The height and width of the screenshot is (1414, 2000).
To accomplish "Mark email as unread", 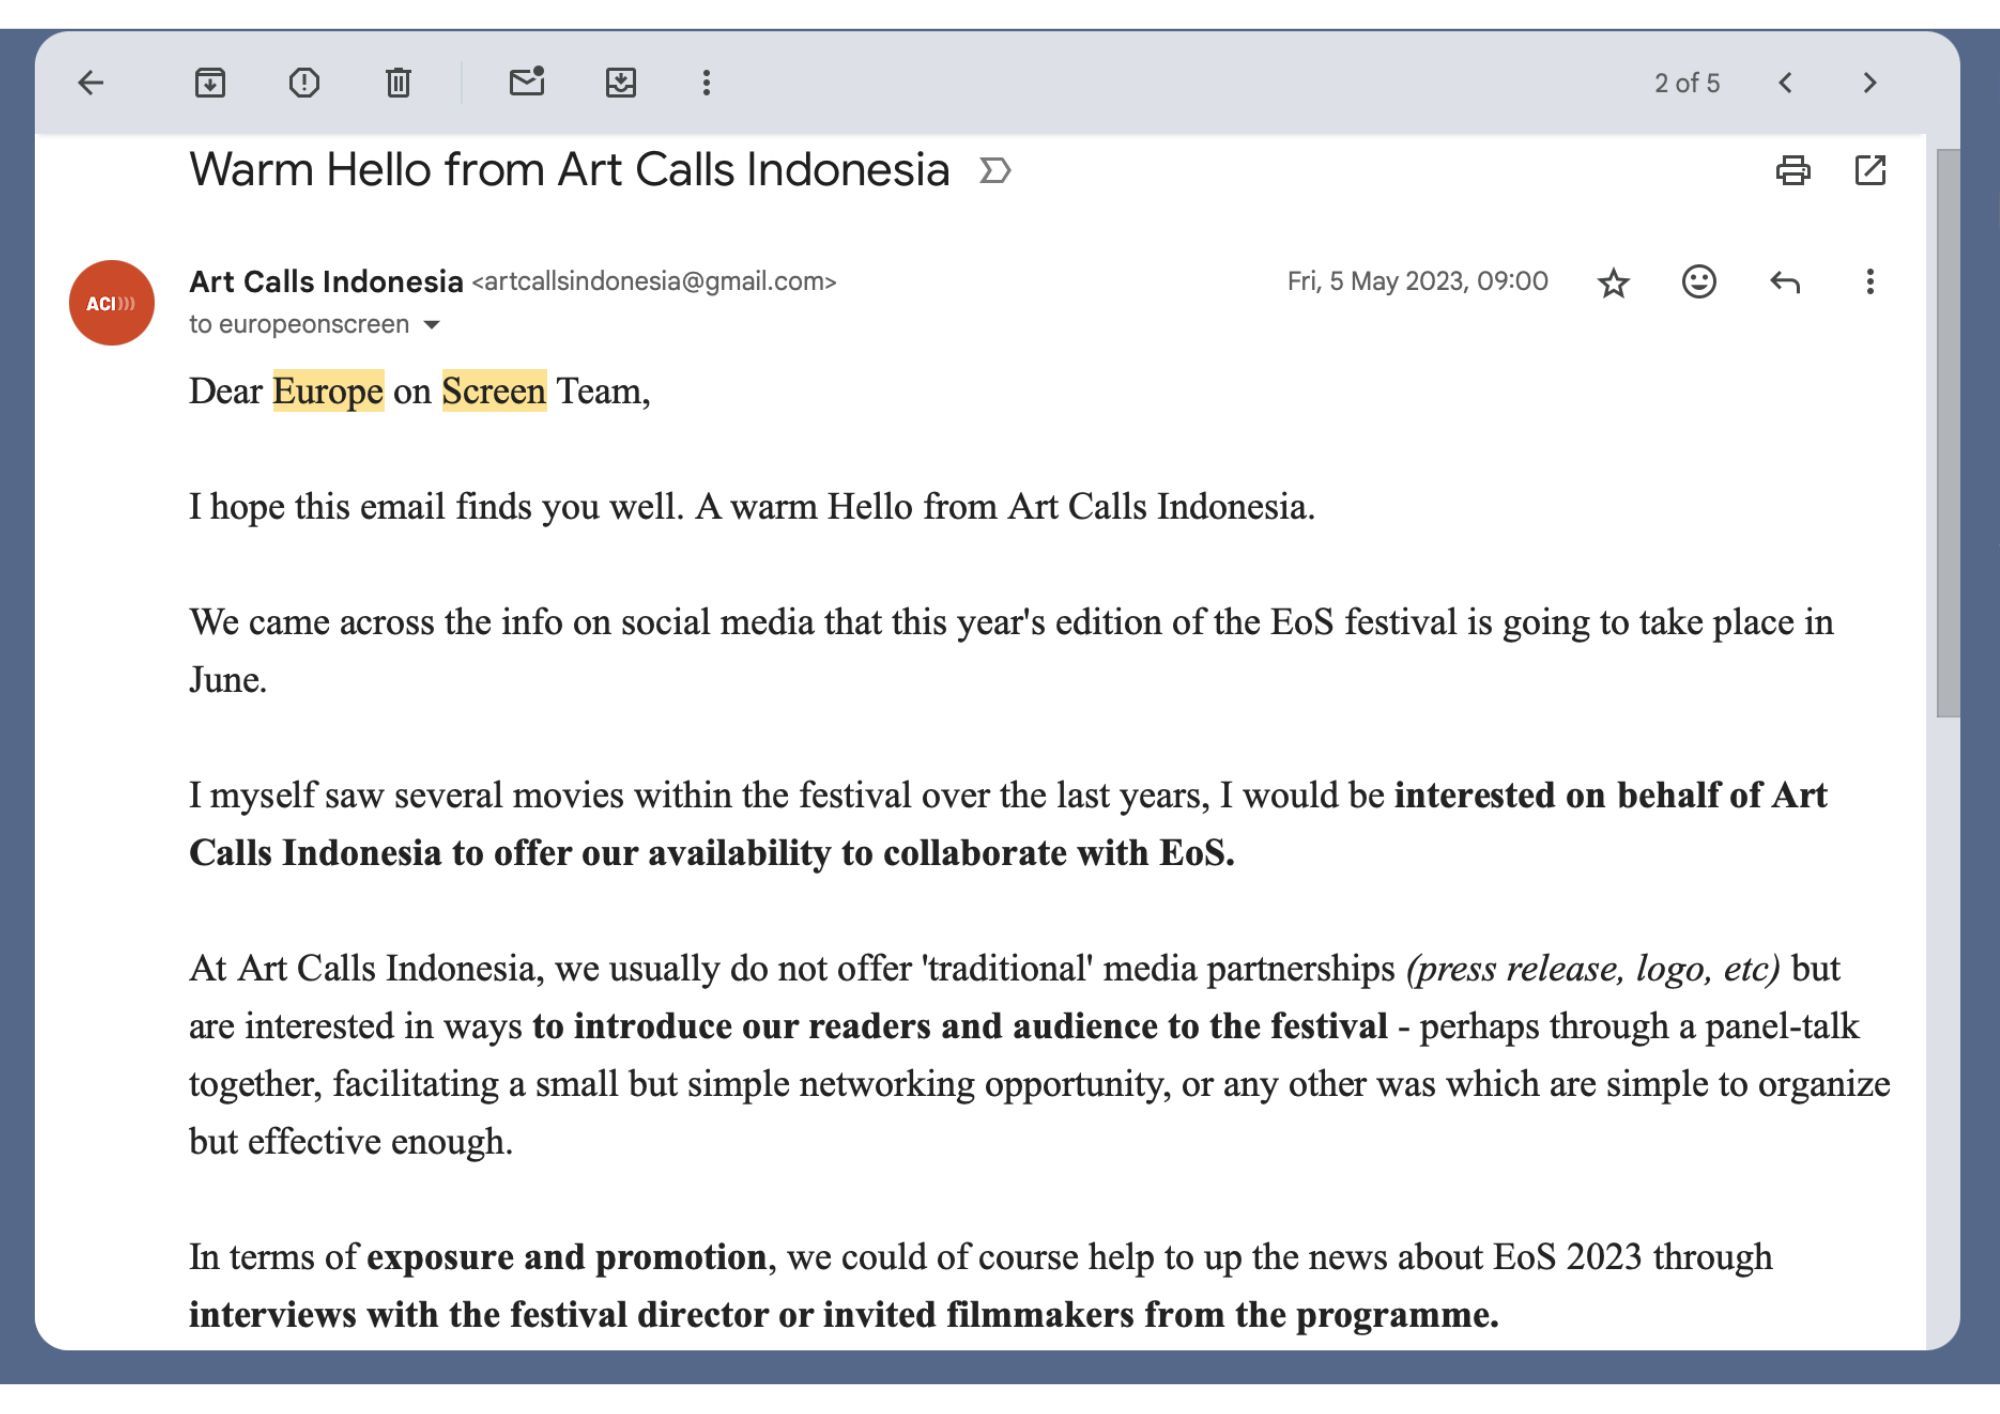I will [527, 81].
